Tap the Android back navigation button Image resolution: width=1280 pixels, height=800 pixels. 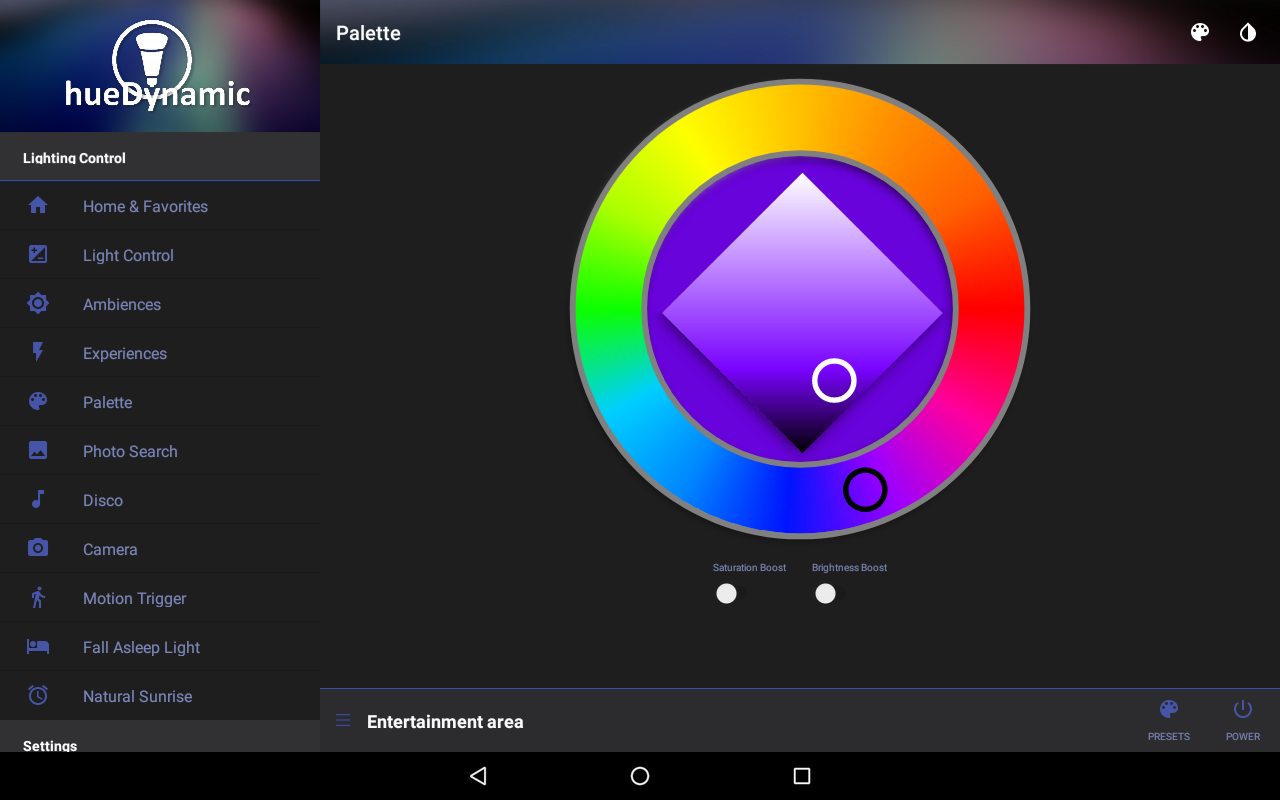pyautogui.click(x=478, y=776)
